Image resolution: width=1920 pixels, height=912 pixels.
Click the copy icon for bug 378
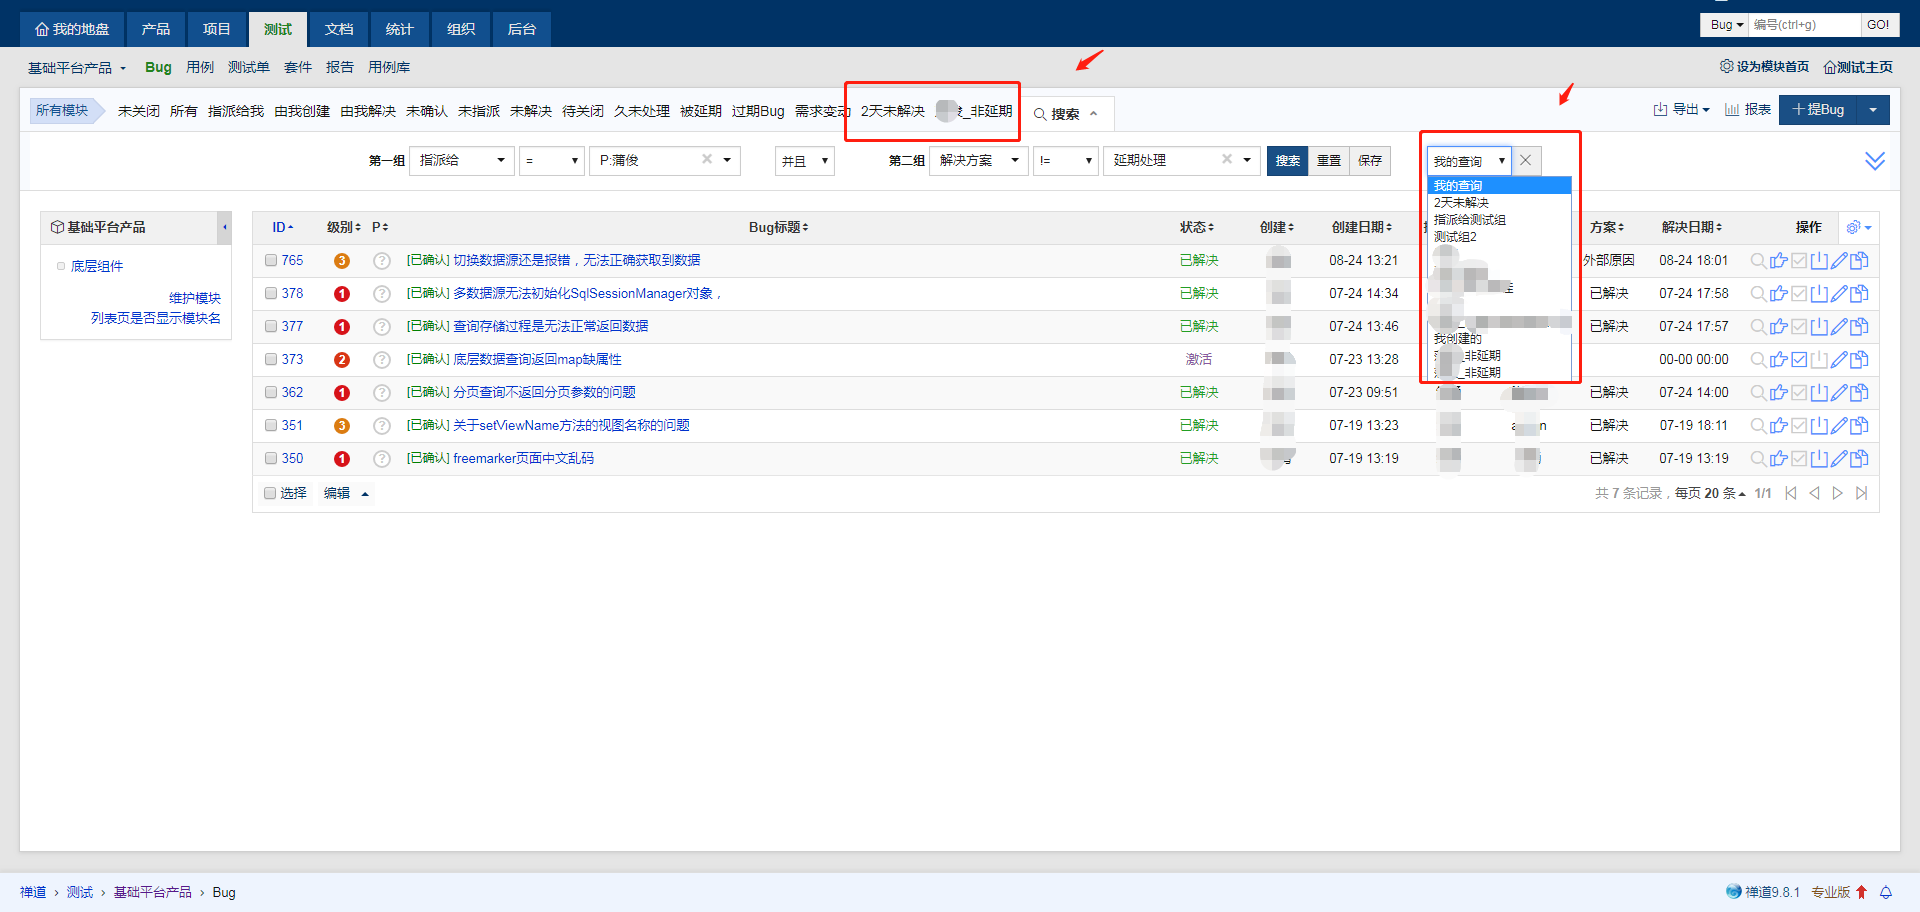point(1859,294)
